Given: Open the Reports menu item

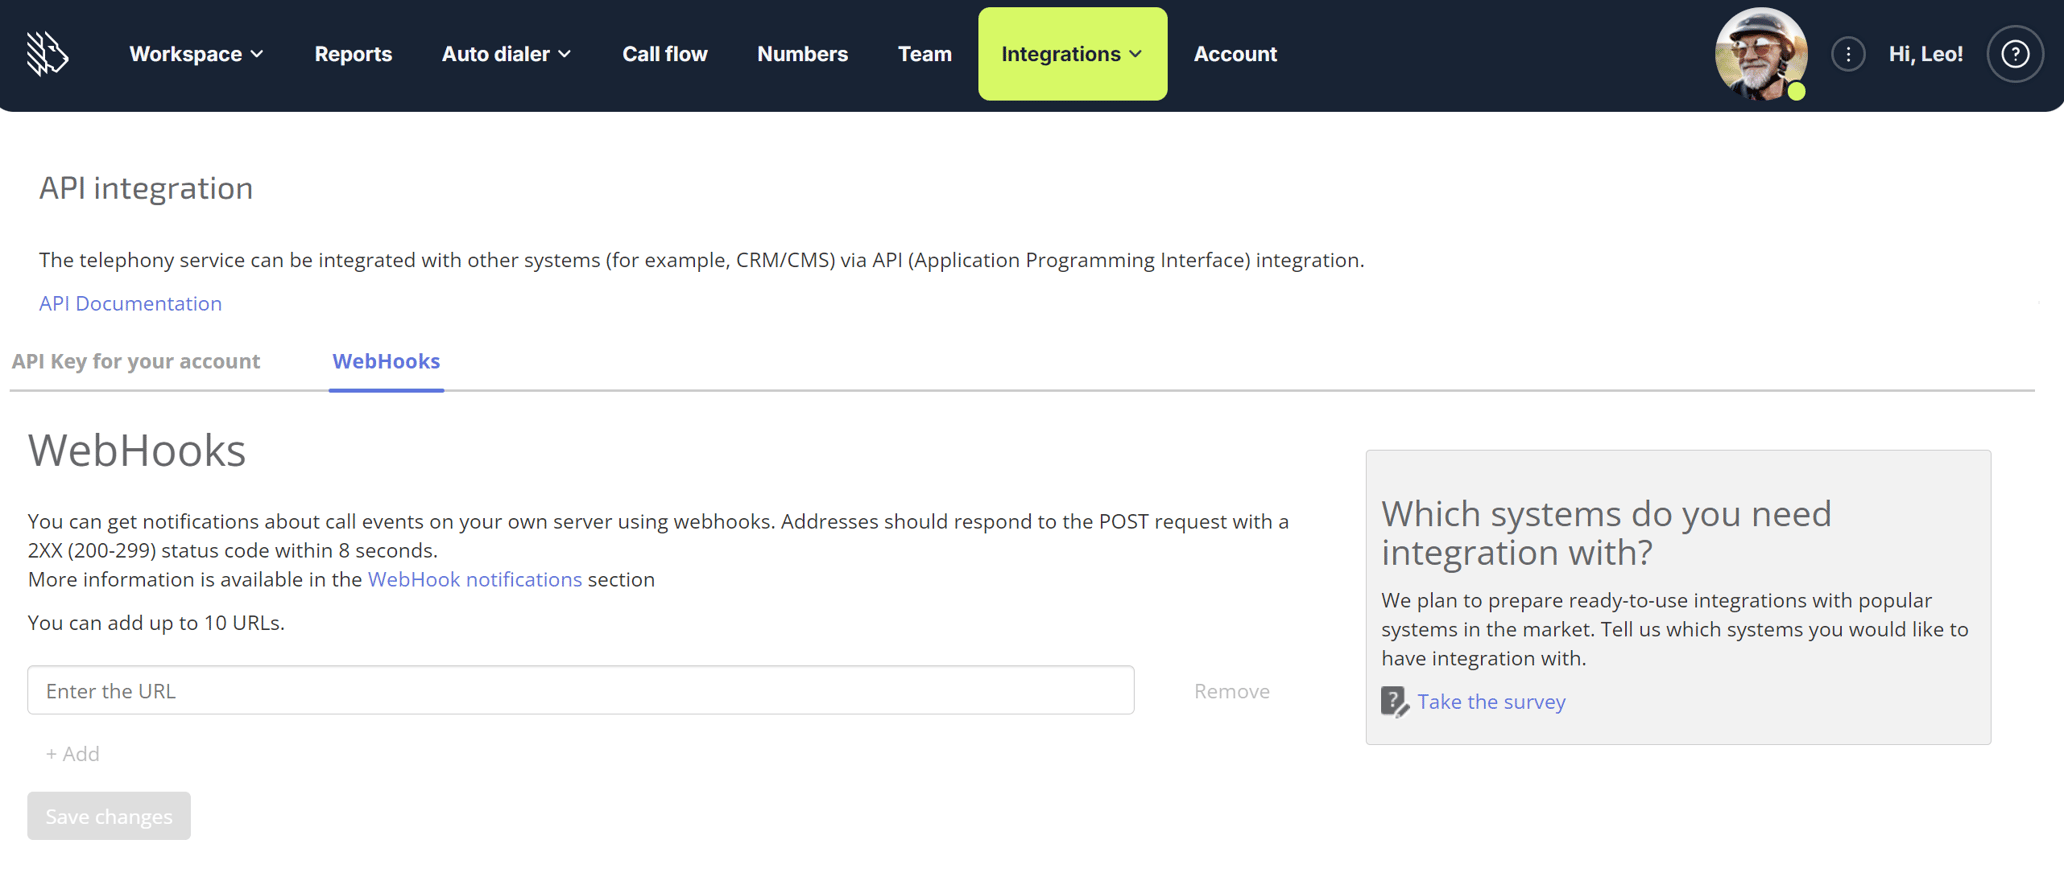Looking at the screenshot, I should 353,54.
